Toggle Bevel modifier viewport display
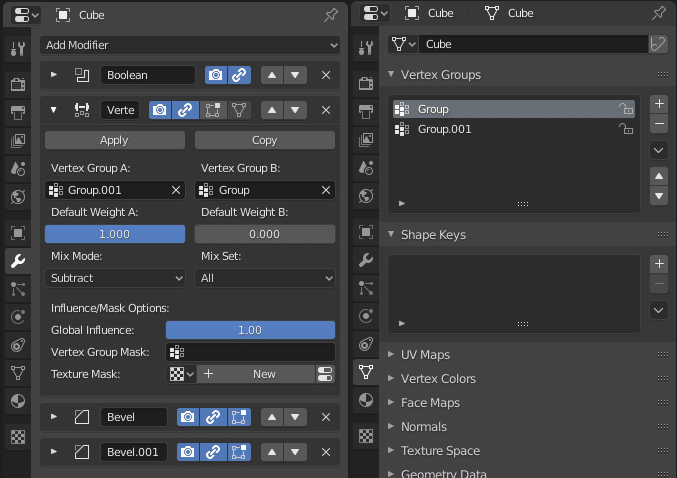This screenshot has width=677, height=478. pyautogui.click(x=212, y=417)
